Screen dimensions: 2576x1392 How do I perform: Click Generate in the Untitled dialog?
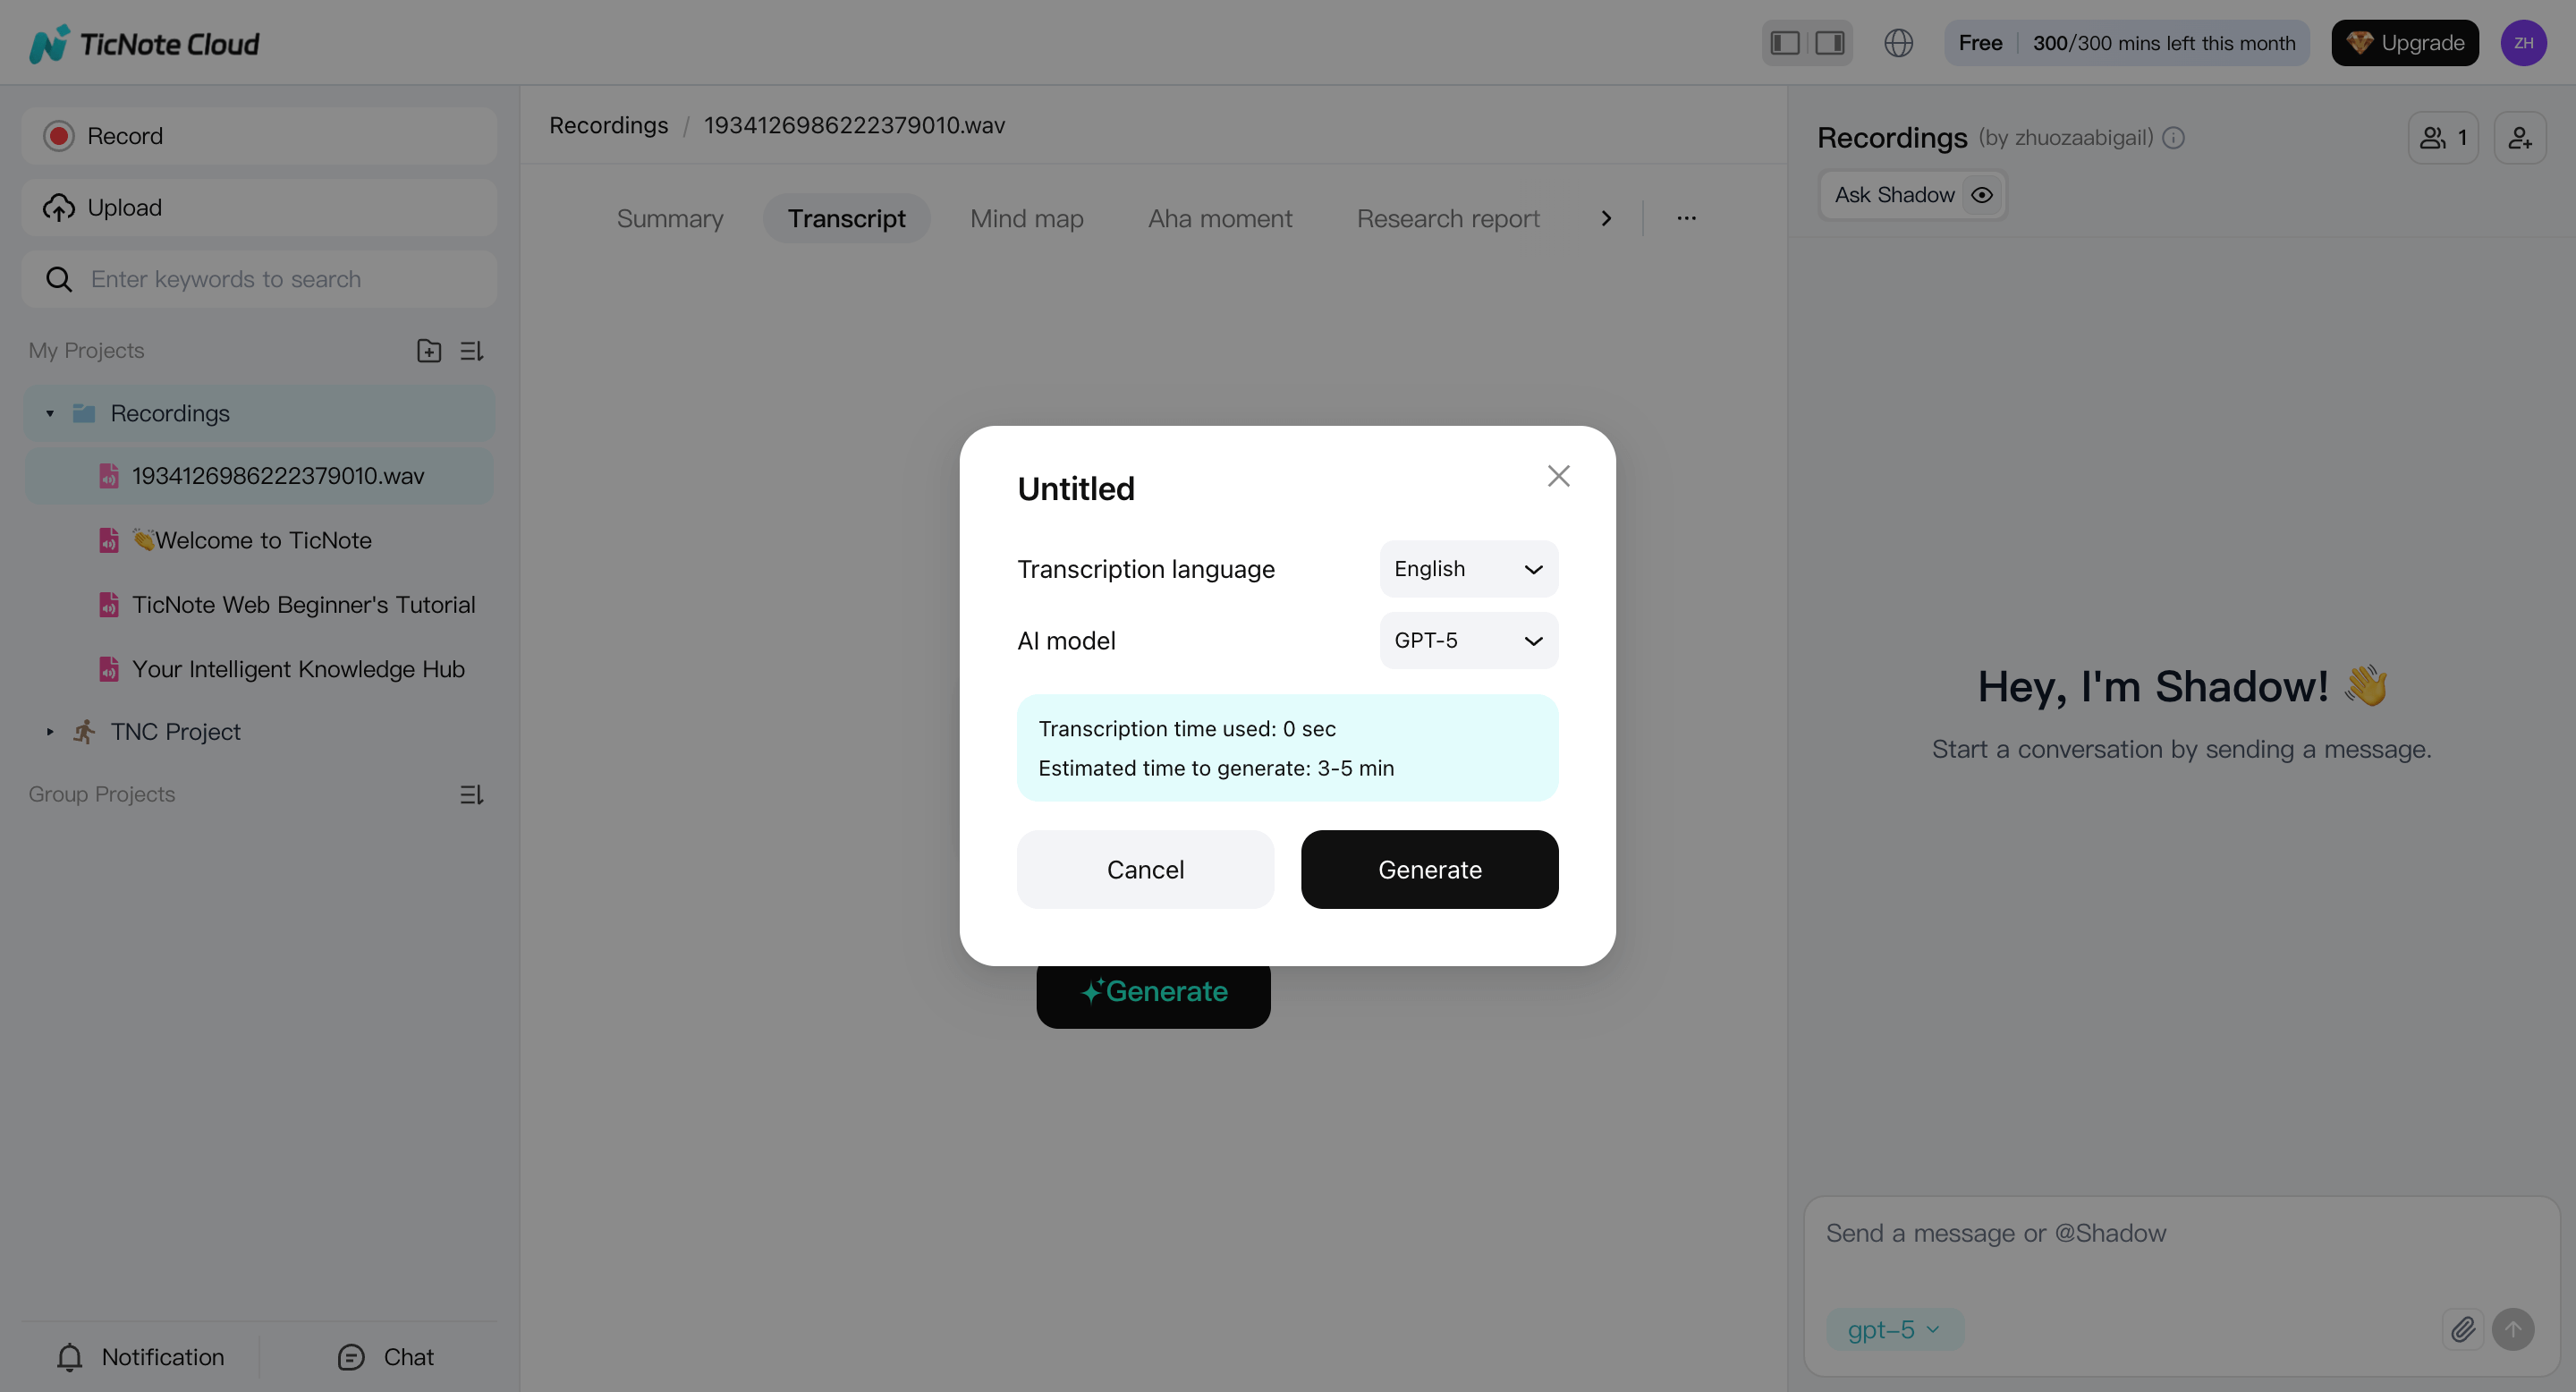point(1429,869)
